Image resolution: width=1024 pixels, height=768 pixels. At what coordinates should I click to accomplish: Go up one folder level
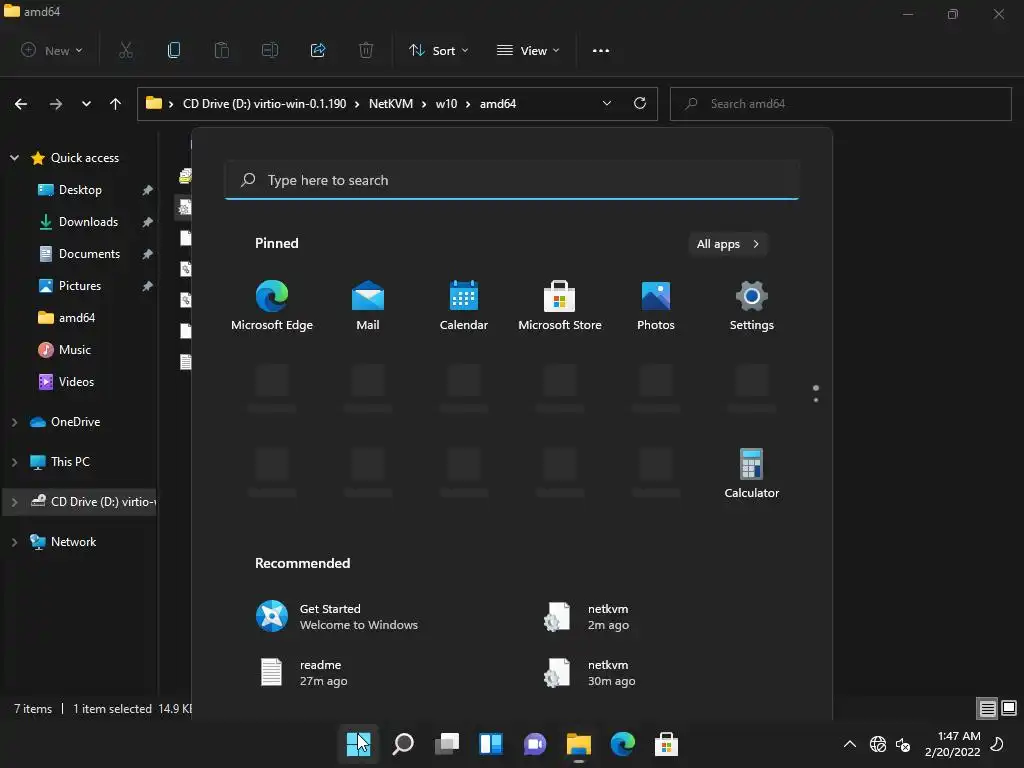pyautogui.click(x=116, y=104)
